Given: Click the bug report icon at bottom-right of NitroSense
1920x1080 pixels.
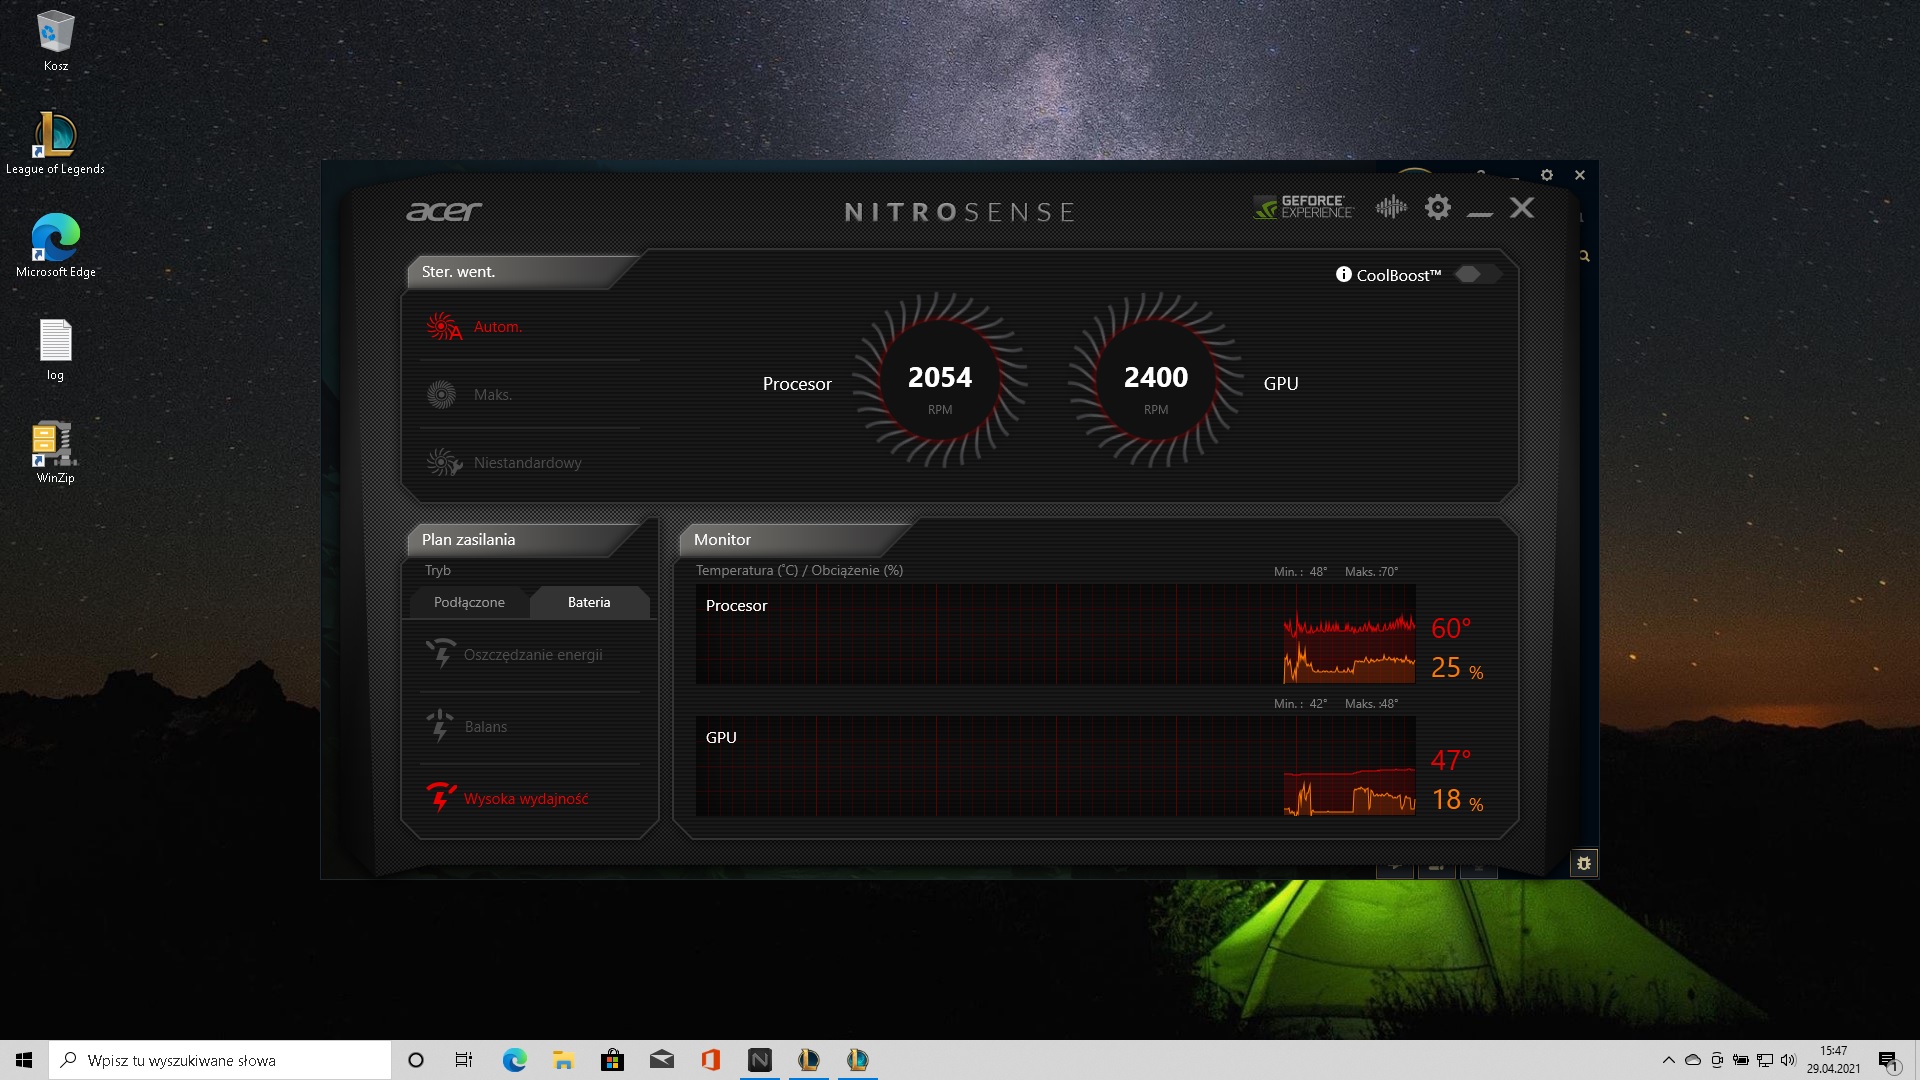Looking at the screenshot, I should click(x=1583, y=862).
